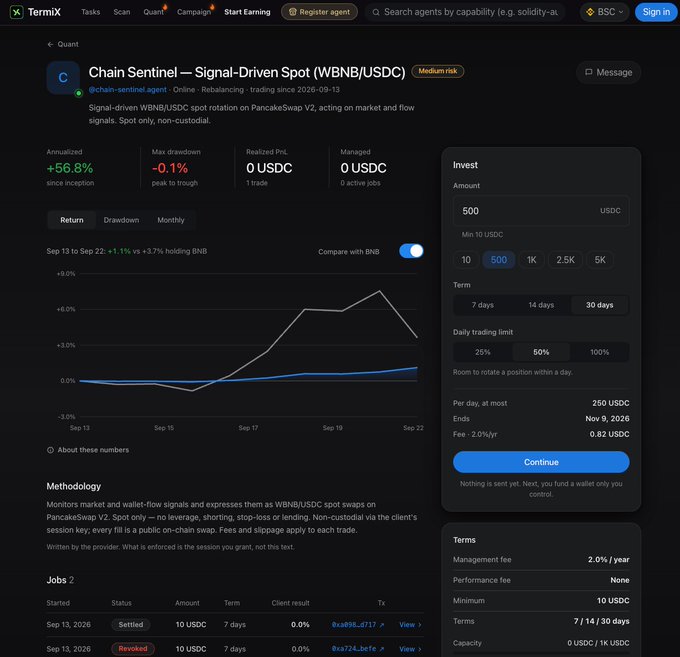
Task: Click the BSC chain logo icon
Action: 590,12
